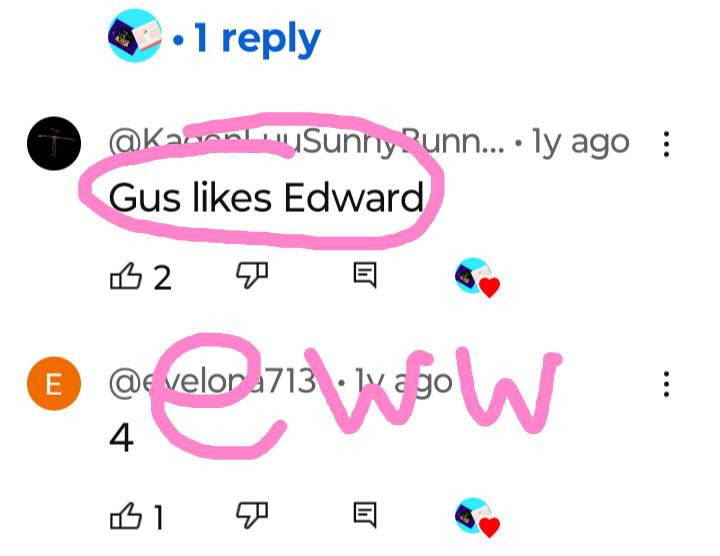Like the Gus likes Edward comment
The width and height of the screenshot is (720, 556).
[125, 276]
